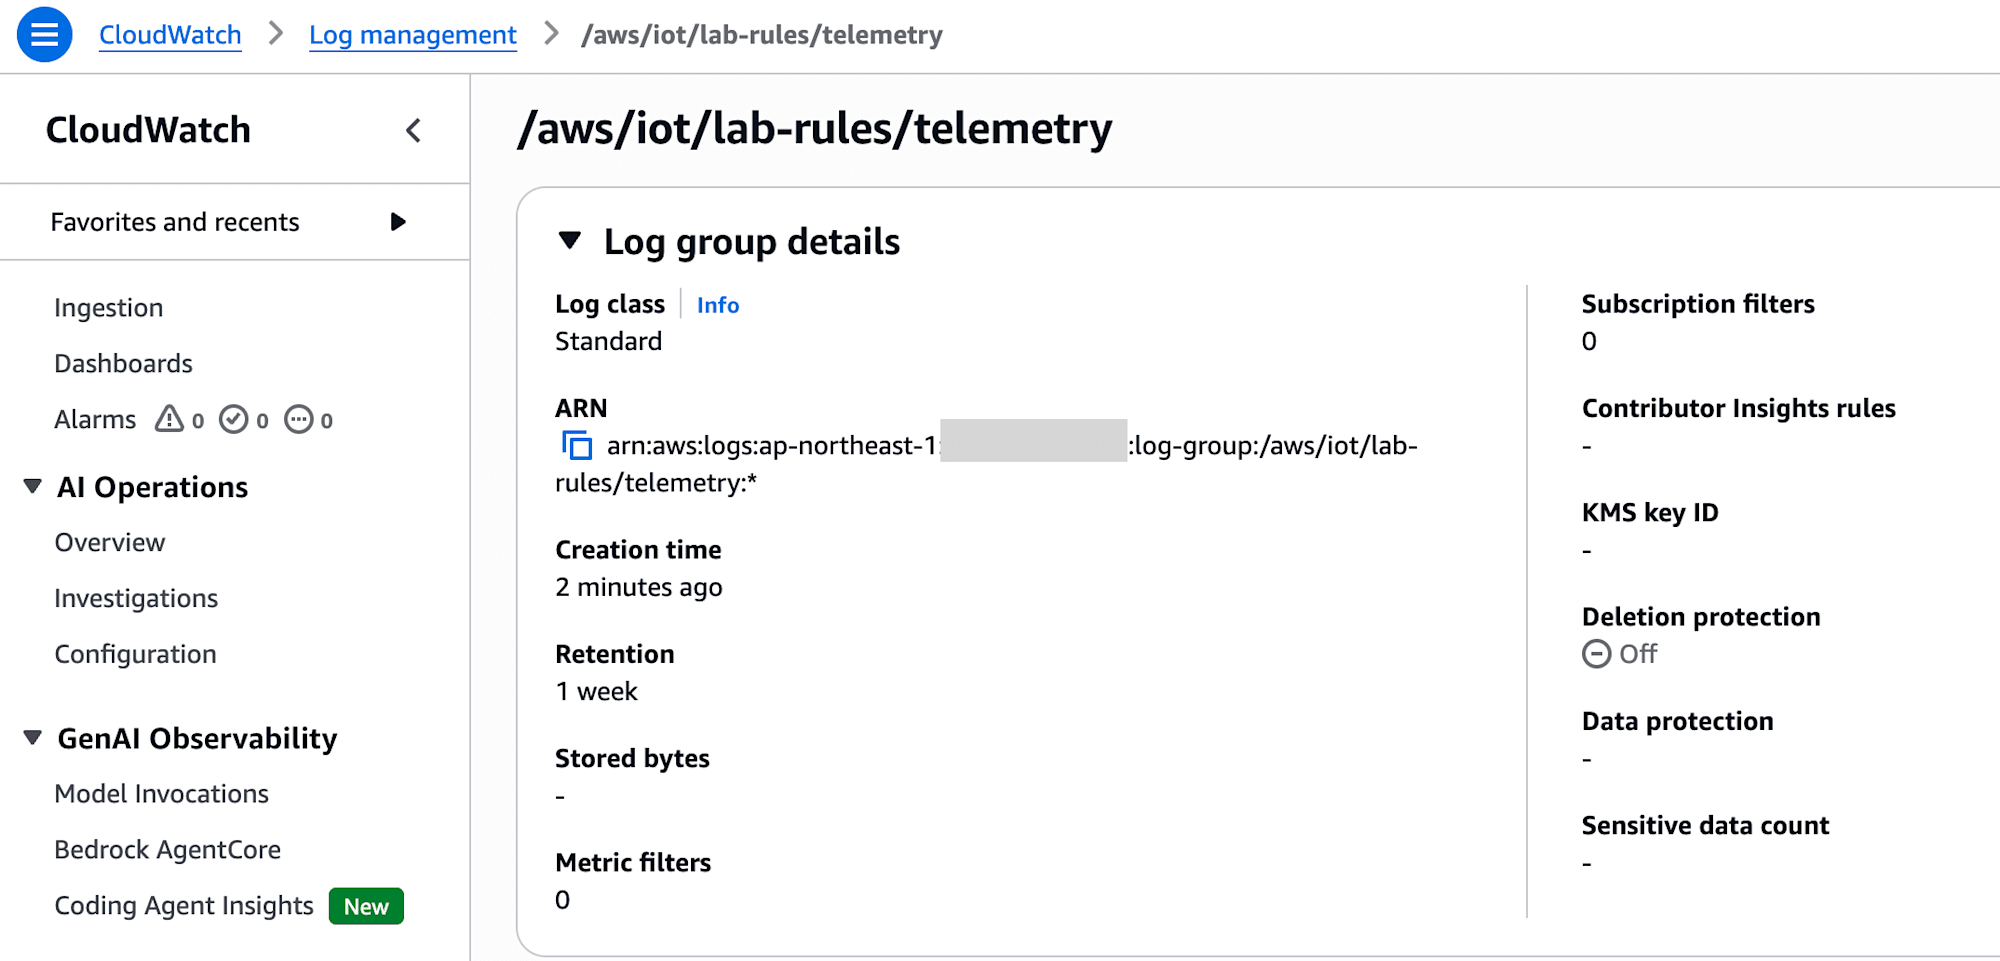Open Investigations page
The height and width of the screenshot is (961, 2000).
136,599
